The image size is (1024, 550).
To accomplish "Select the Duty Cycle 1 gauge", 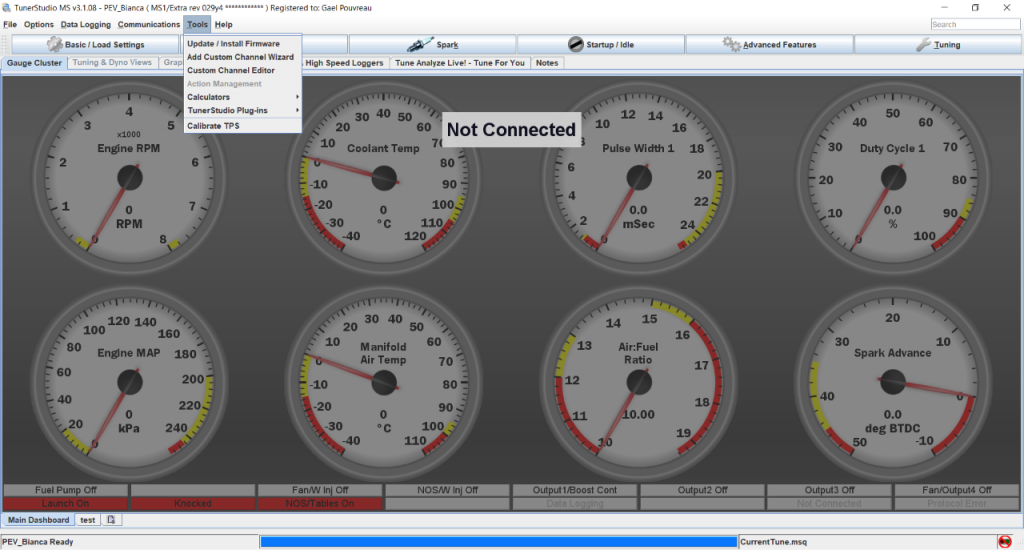I will point(893,178).
